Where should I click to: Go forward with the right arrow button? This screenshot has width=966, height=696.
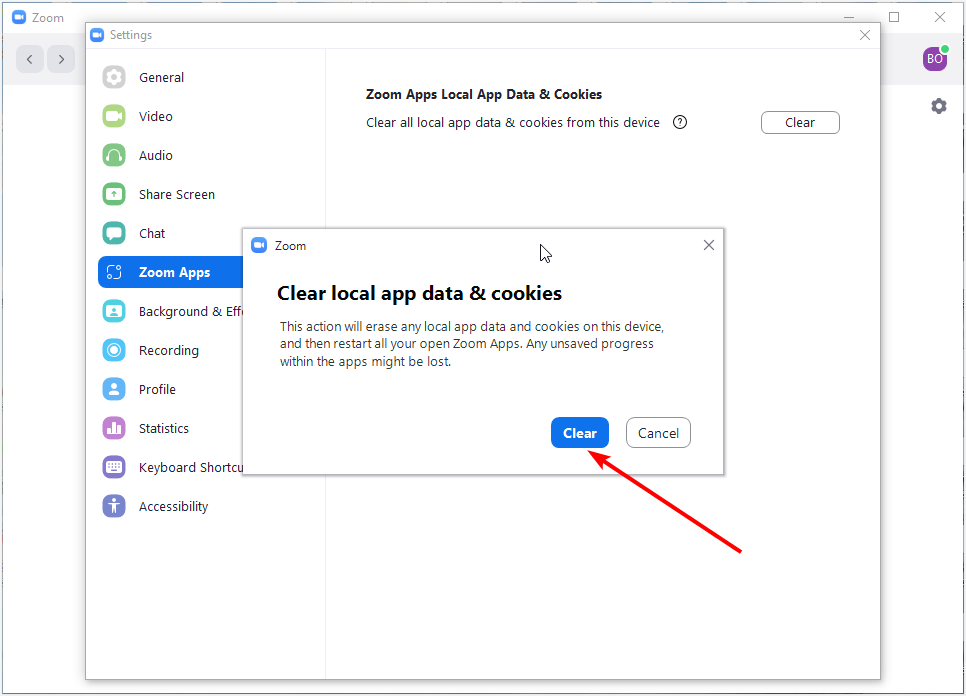[61, 59]
